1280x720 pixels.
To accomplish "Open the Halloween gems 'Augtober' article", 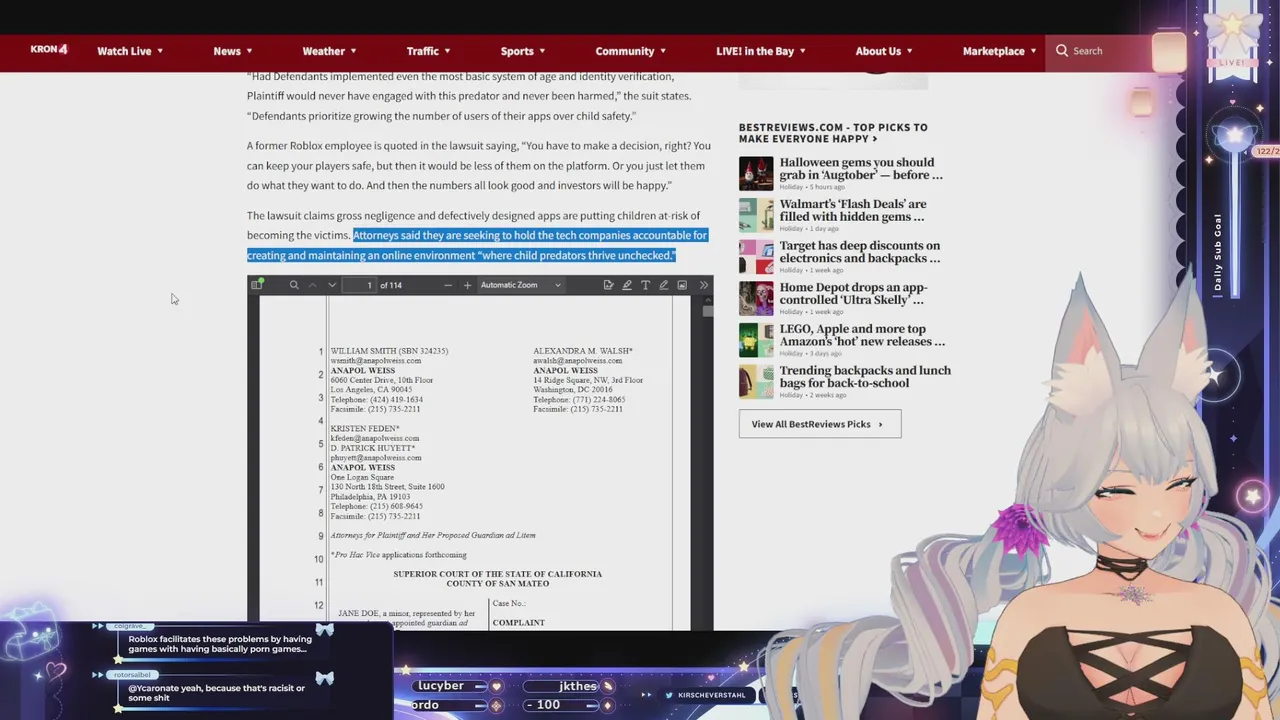I will pyautogui.click(x=860, y=168).
